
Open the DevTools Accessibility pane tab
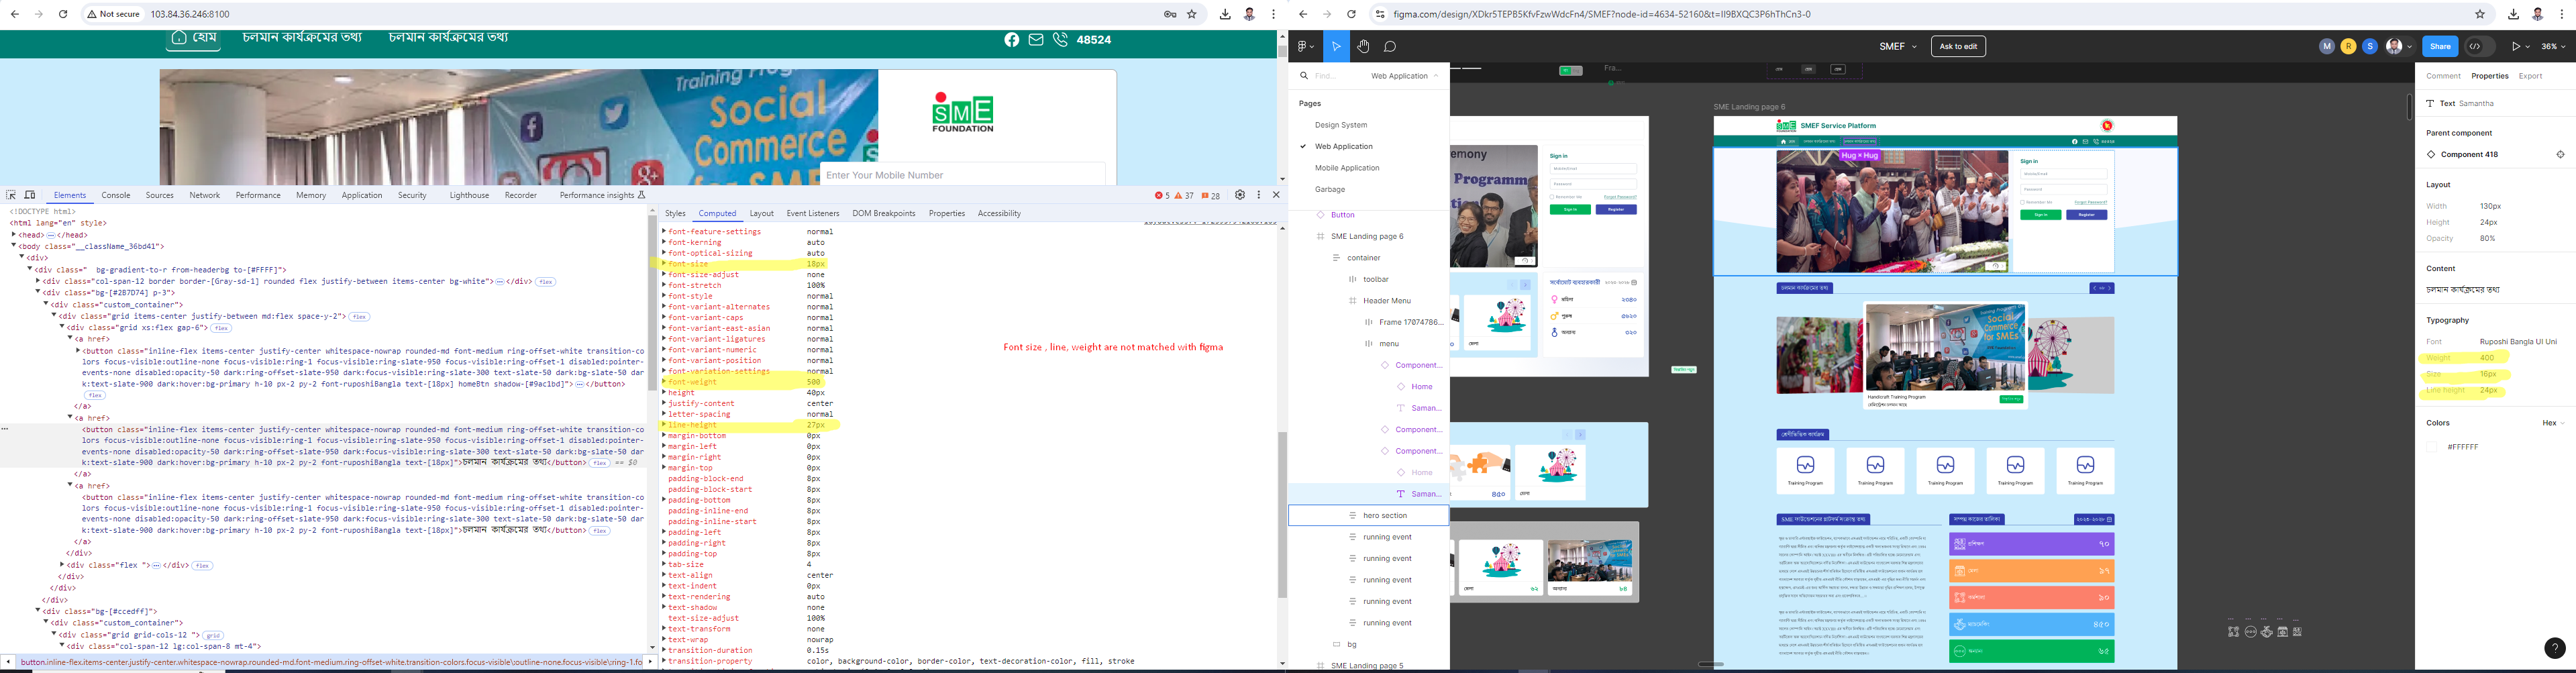(999, 213)
